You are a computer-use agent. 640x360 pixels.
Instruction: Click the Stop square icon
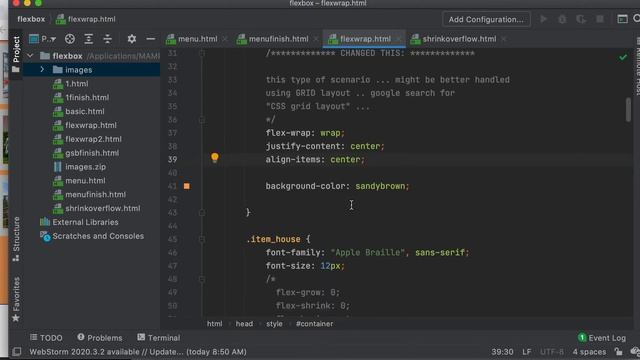point(600,19)
